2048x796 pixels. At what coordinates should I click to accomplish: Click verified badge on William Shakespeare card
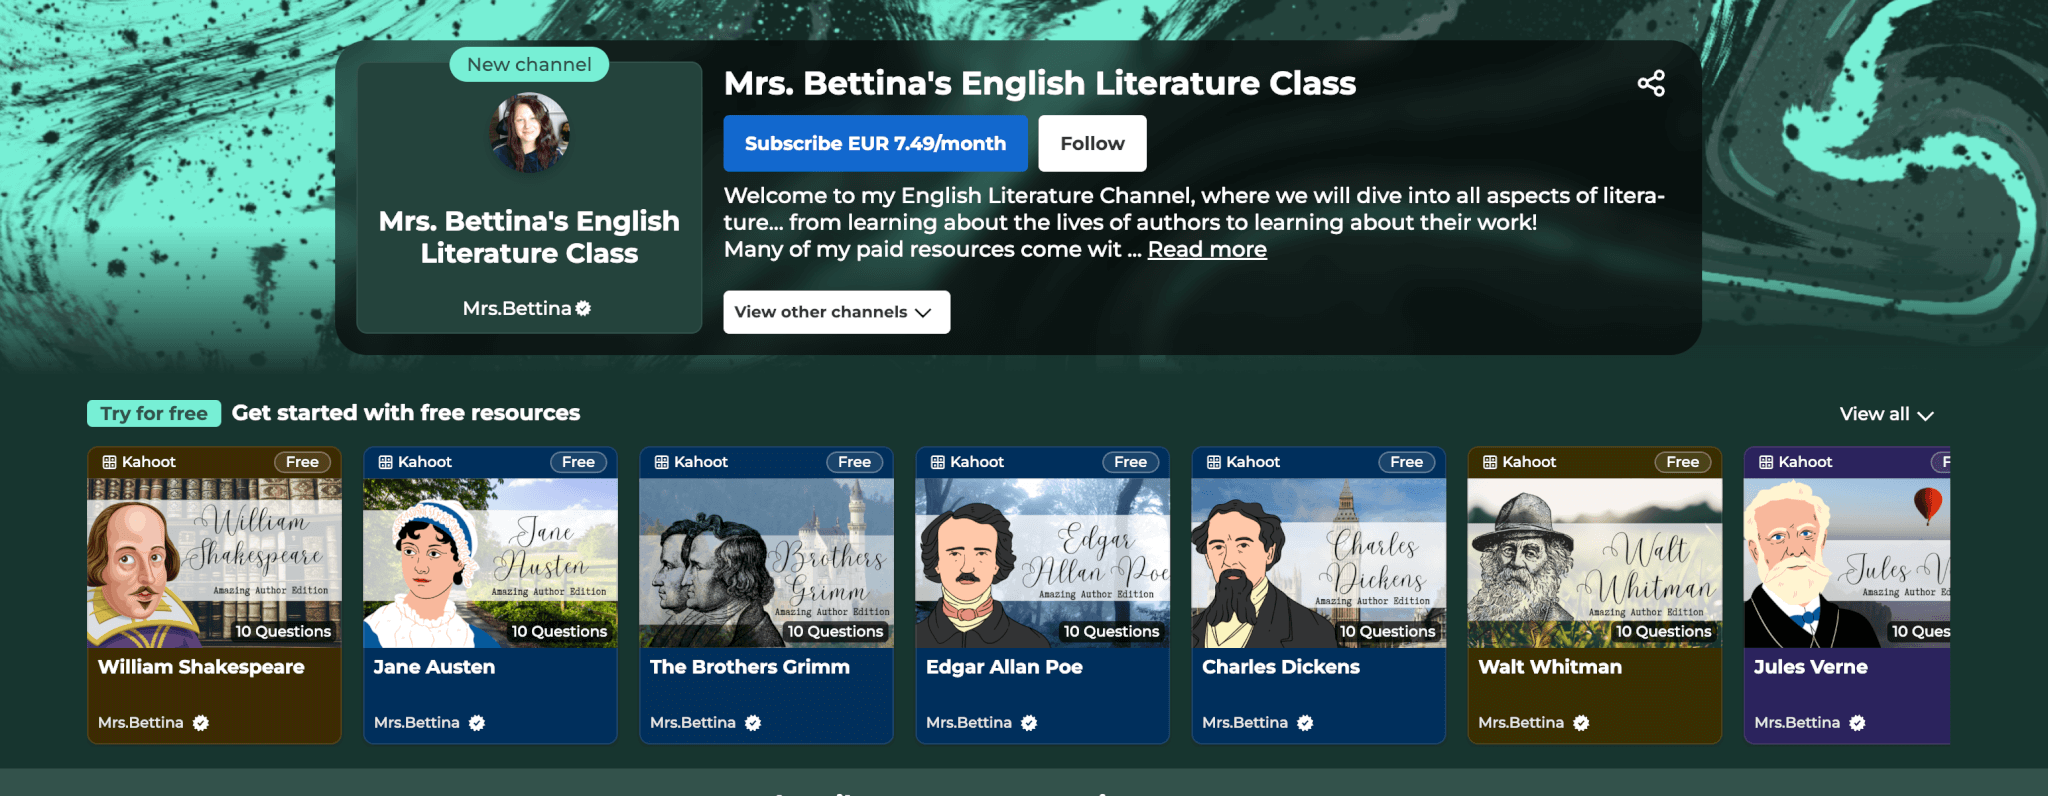(x=201, y=723)
